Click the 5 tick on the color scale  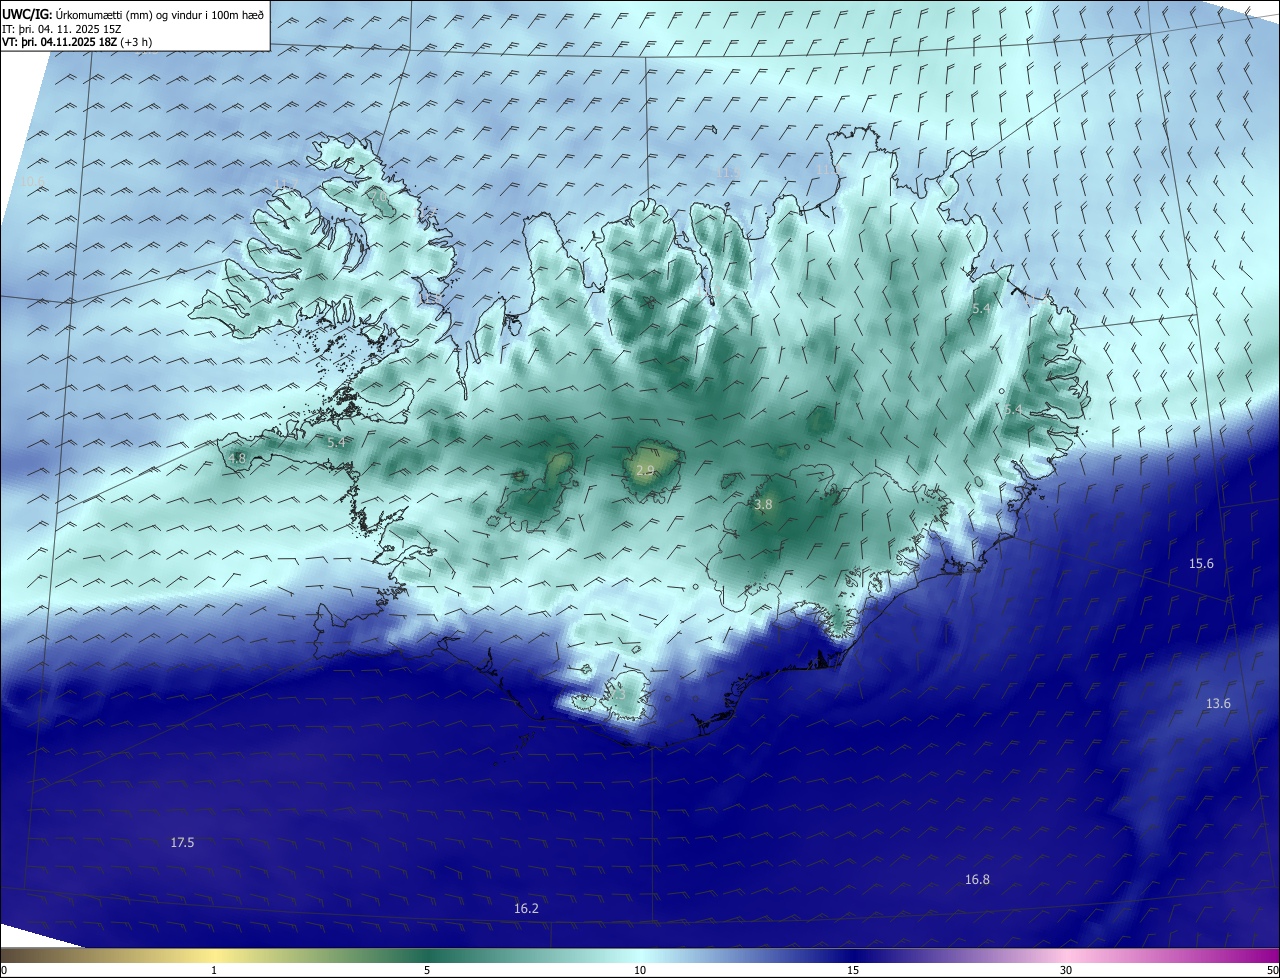[x=427, y=970]
